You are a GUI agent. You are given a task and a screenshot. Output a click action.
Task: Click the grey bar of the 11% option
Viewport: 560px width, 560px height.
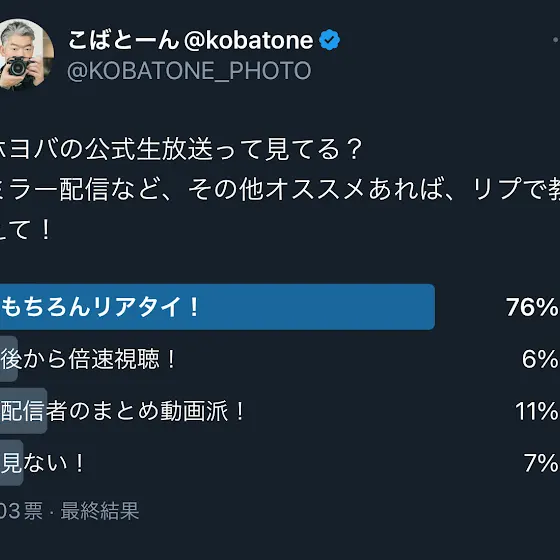point(24,411)
